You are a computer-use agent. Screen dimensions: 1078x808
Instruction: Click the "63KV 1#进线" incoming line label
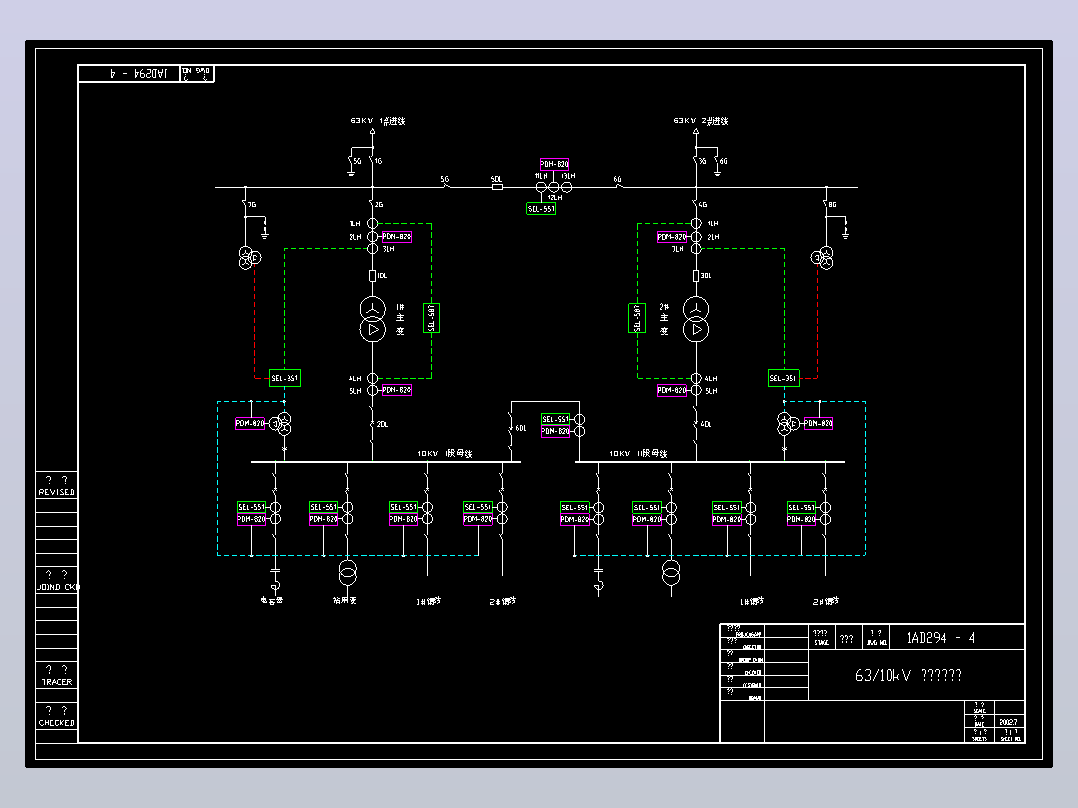click(x=377, y=121)
